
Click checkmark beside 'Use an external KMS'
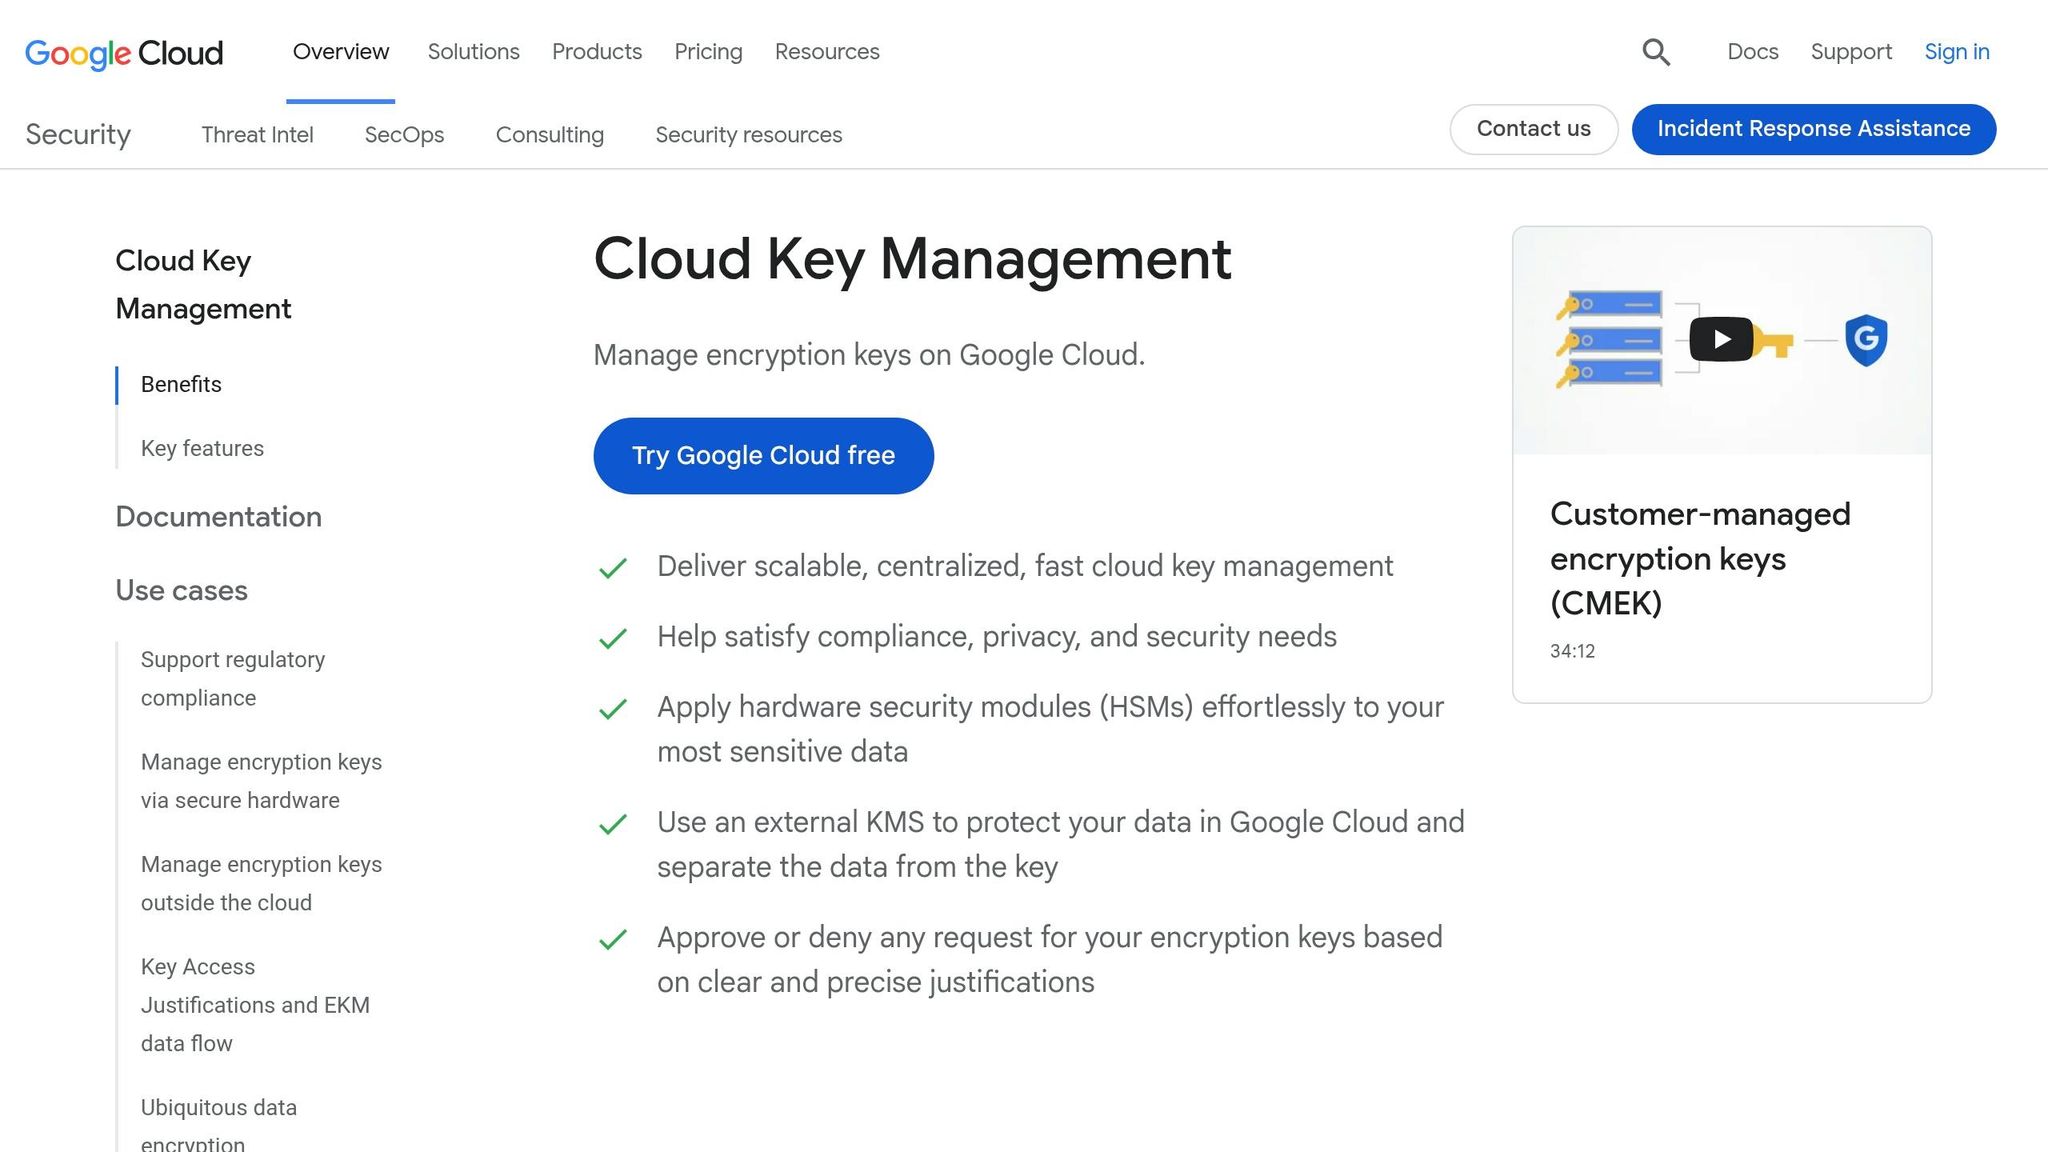coord(613,824)
